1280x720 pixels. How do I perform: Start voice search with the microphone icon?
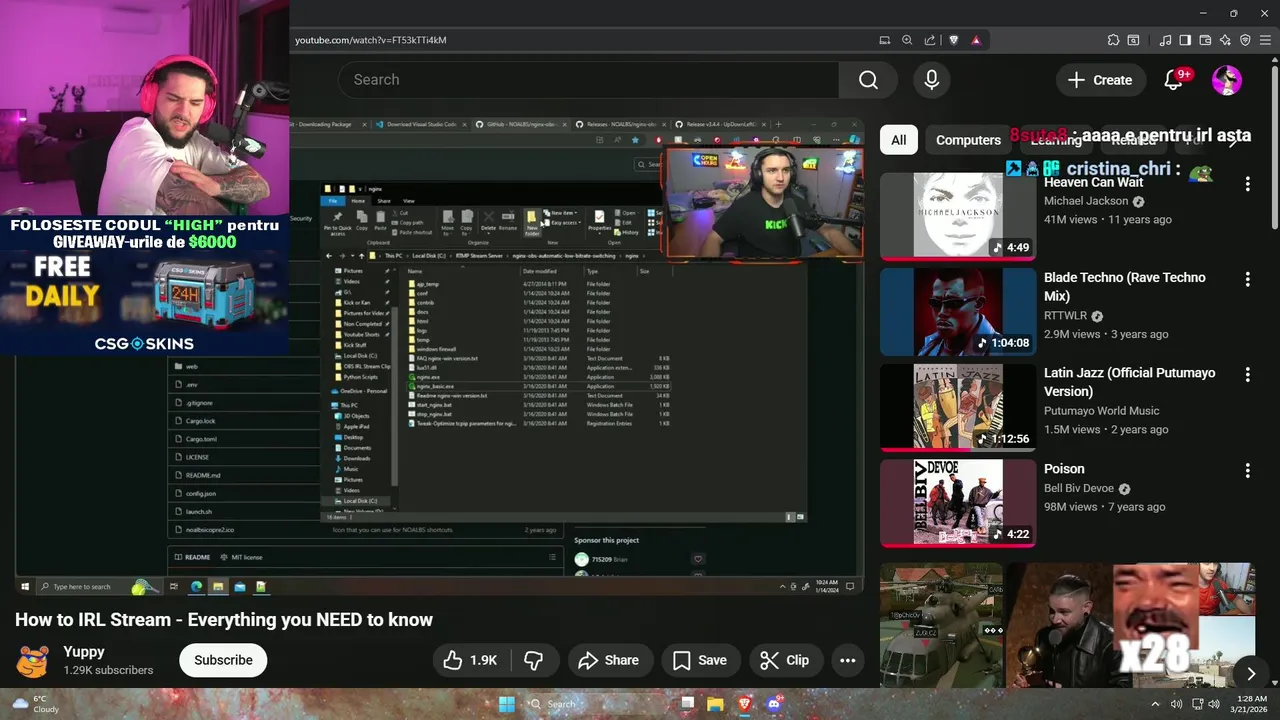click(x=932, y=80)
